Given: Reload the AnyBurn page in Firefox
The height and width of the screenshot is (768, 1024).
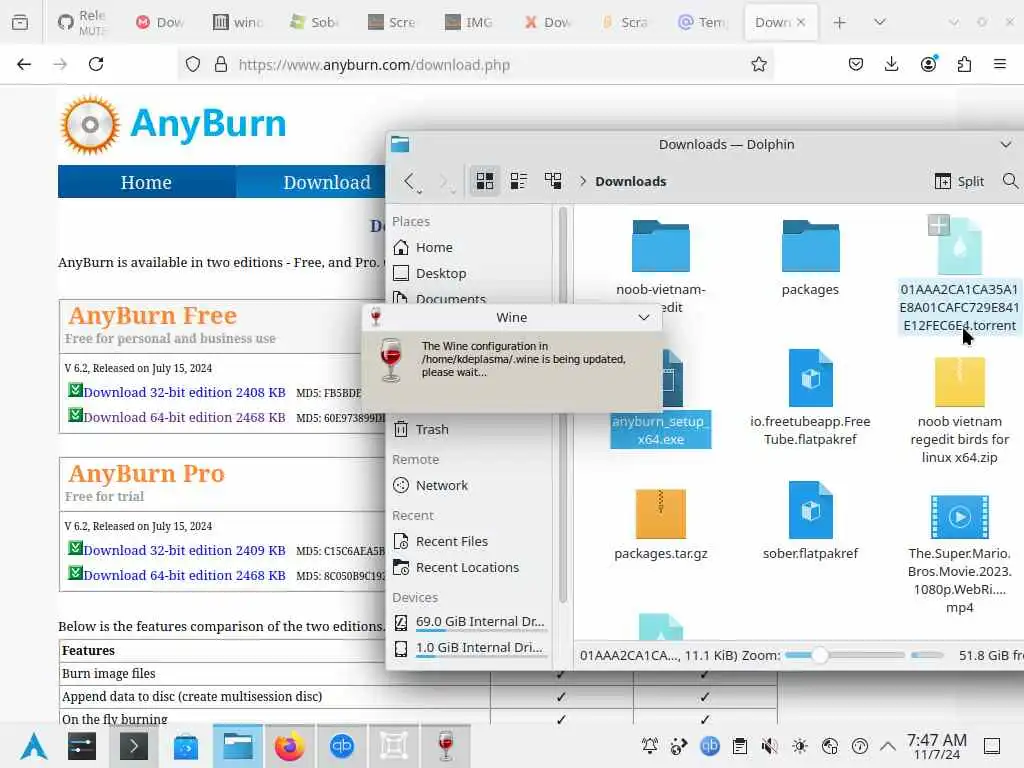Looking at the screenshot, I should click(x=96, y=64).
